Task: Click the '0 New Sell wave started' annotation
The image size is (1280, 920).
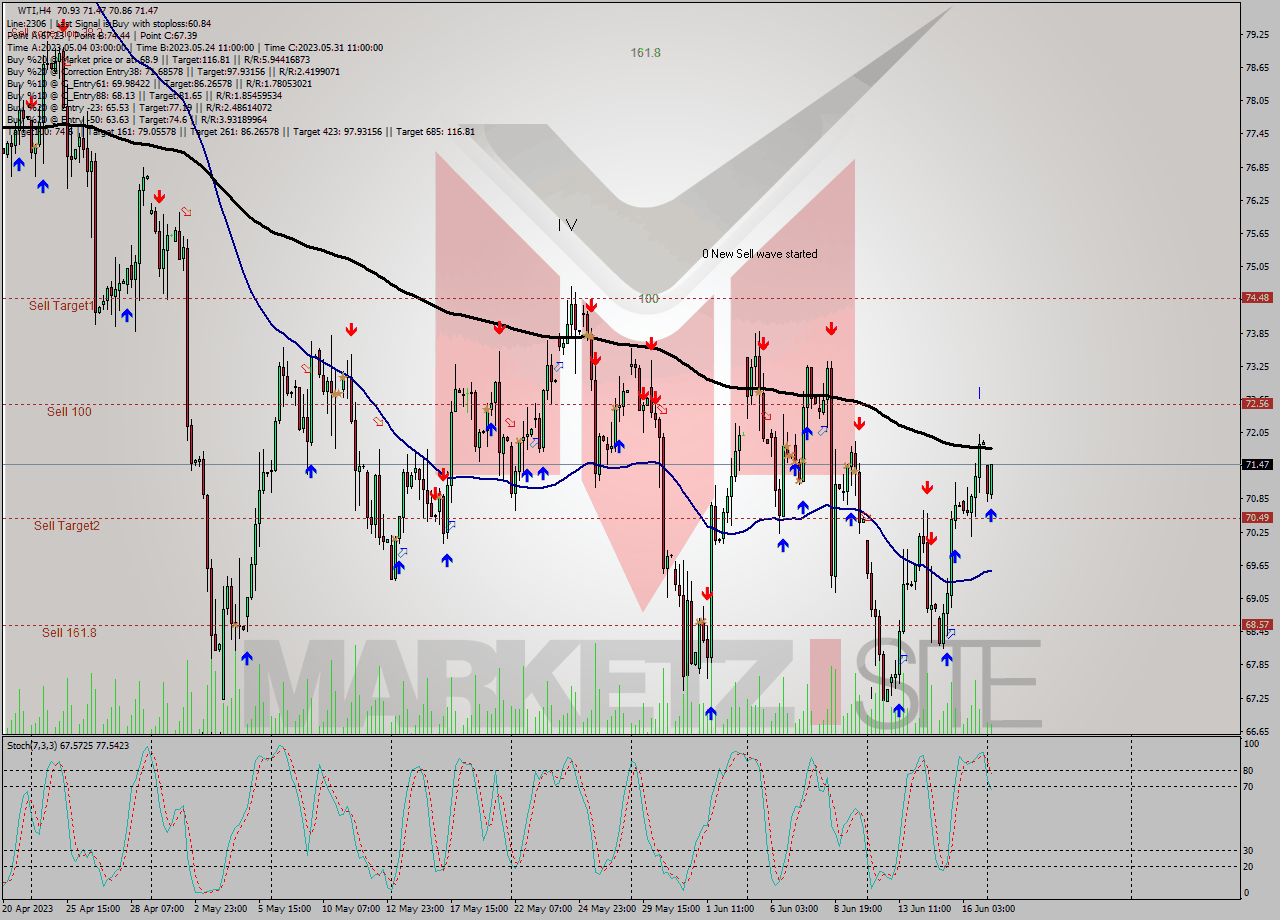Action: [759, 254]
